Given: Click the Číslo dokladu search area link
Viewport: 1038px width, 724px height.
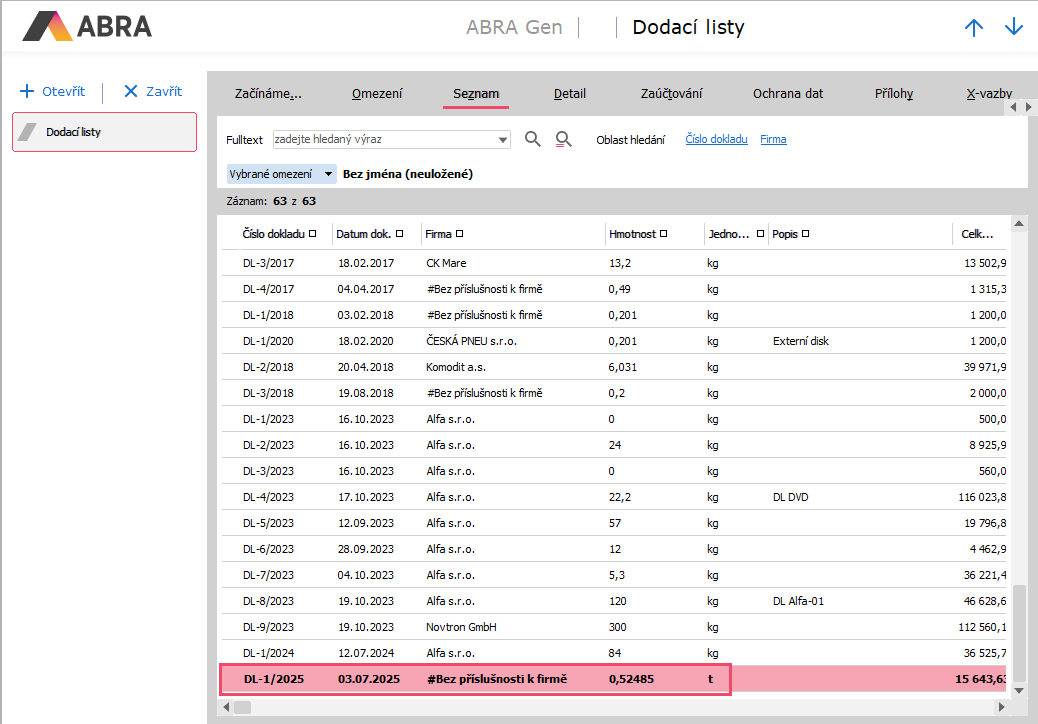Looking at the screenshot, I should pos(716,139).
